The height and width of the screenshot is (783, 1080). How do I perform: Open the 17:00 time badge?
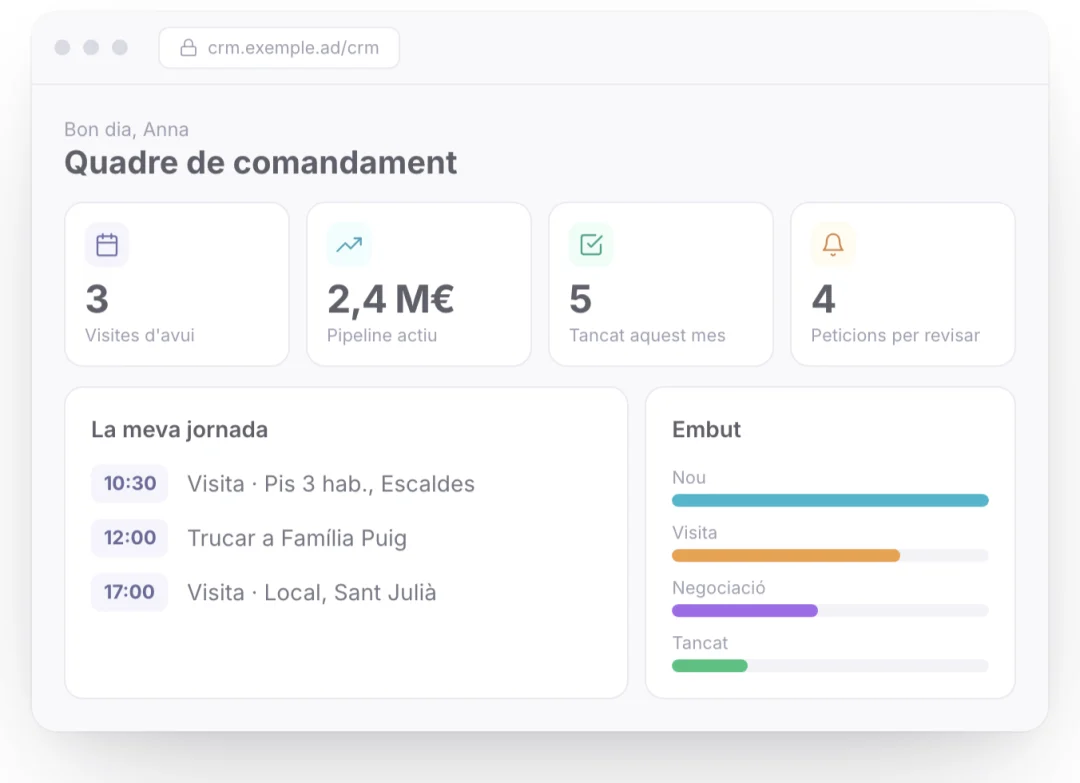click(x=129, y=592)
